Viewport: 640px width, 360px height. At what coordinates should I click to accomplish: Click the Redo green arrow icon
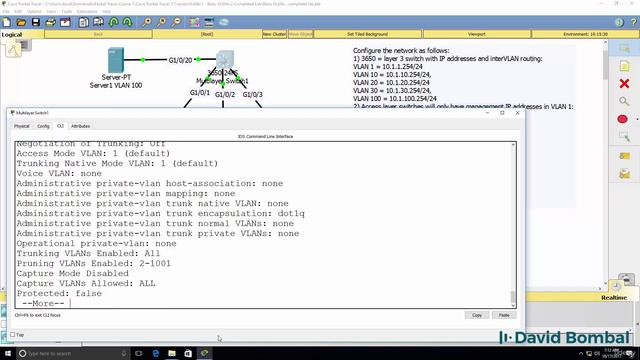click(128, 22)
